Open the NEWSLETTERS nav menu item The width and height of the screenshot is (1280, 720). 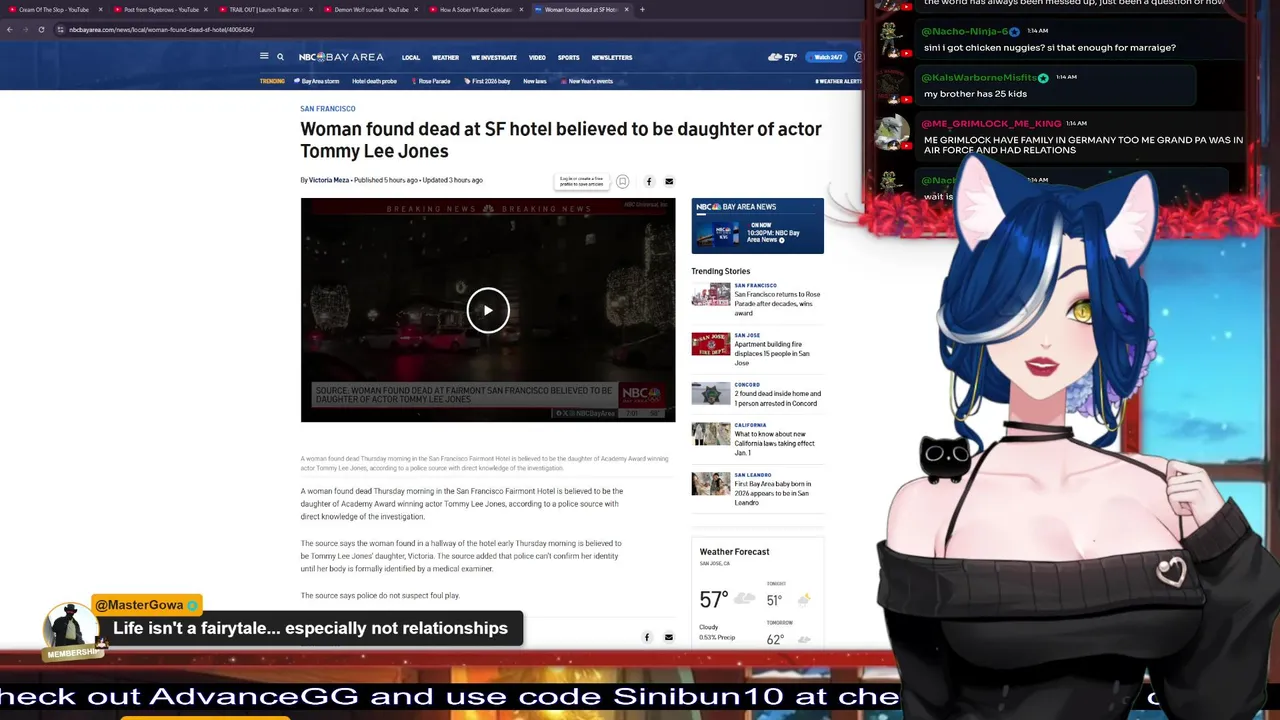tap(612, 57)
